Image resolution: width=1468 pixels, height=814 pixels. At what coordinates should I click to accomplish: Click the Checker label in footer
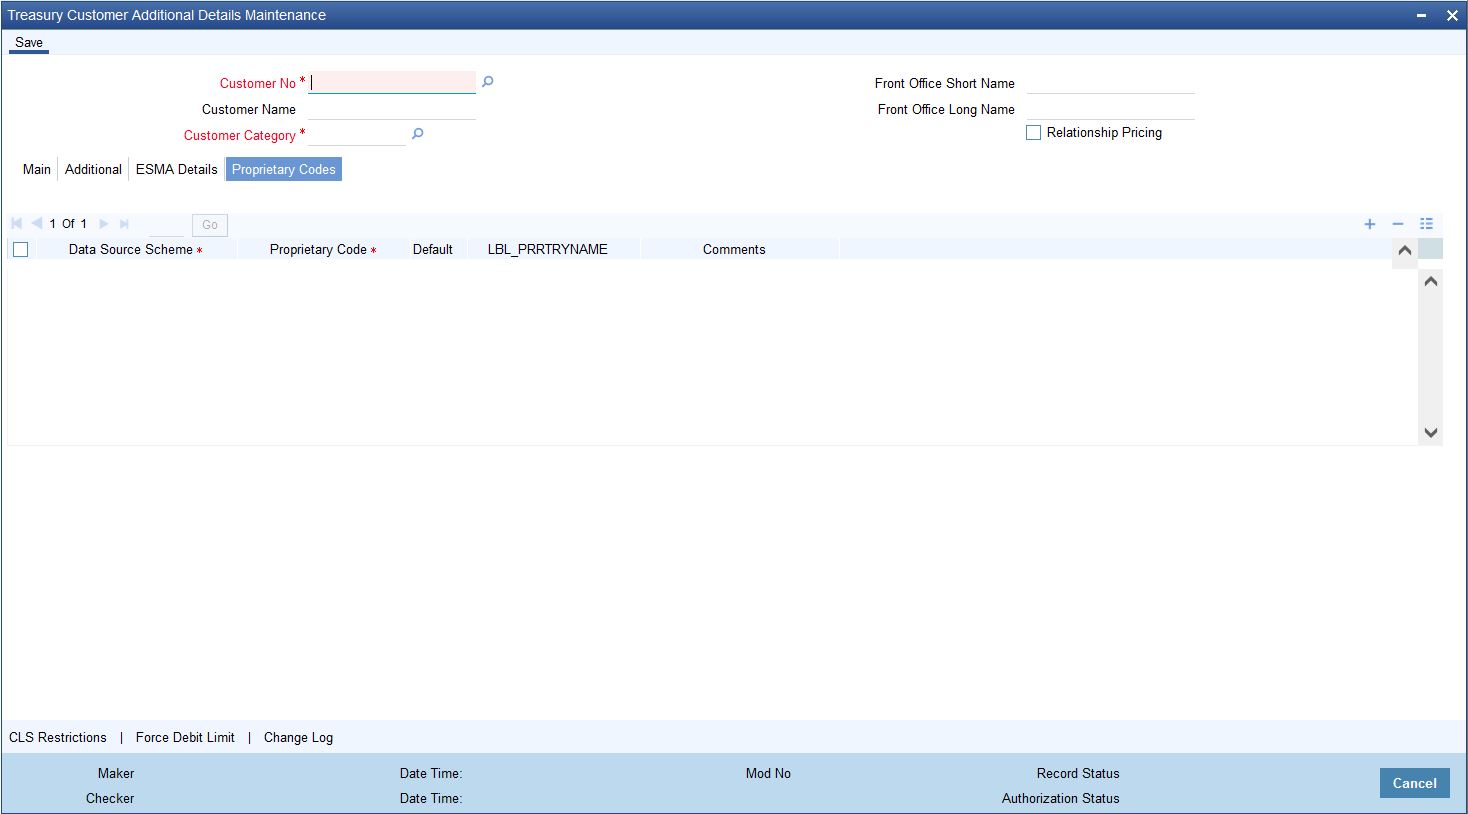tap(110, 798)
